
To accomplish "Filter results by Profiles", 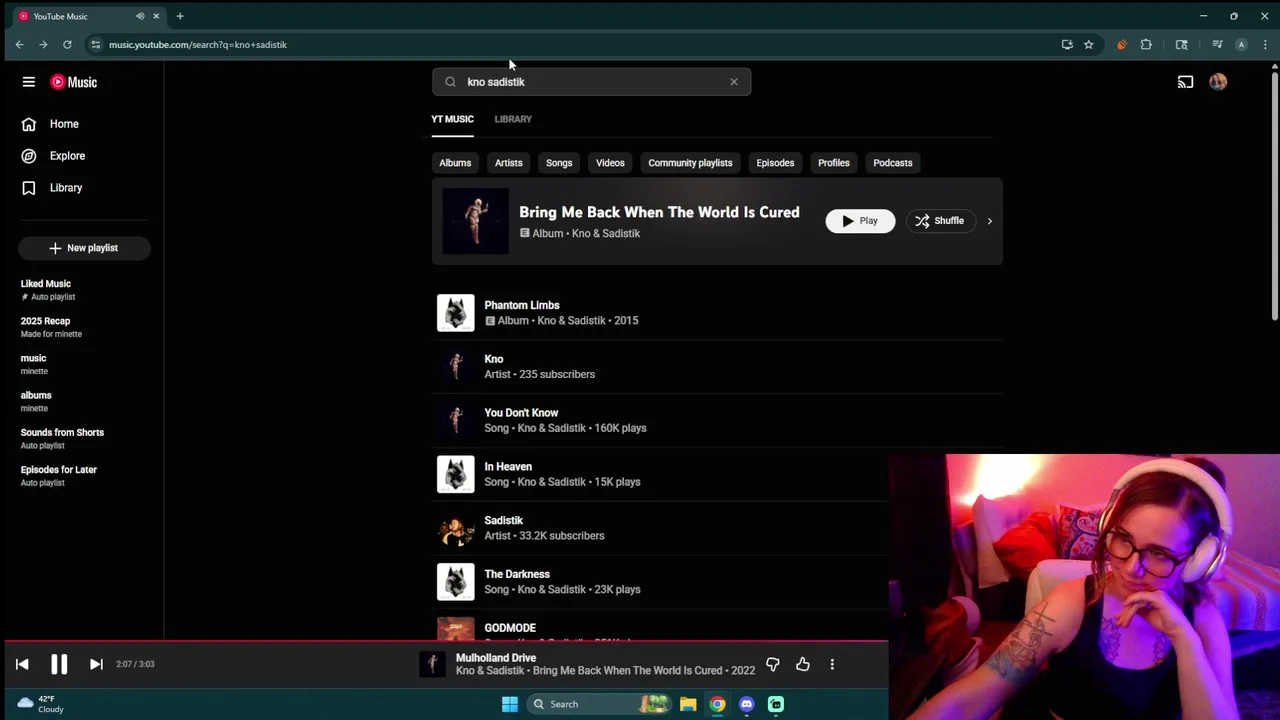I will (x=834, y=163).
